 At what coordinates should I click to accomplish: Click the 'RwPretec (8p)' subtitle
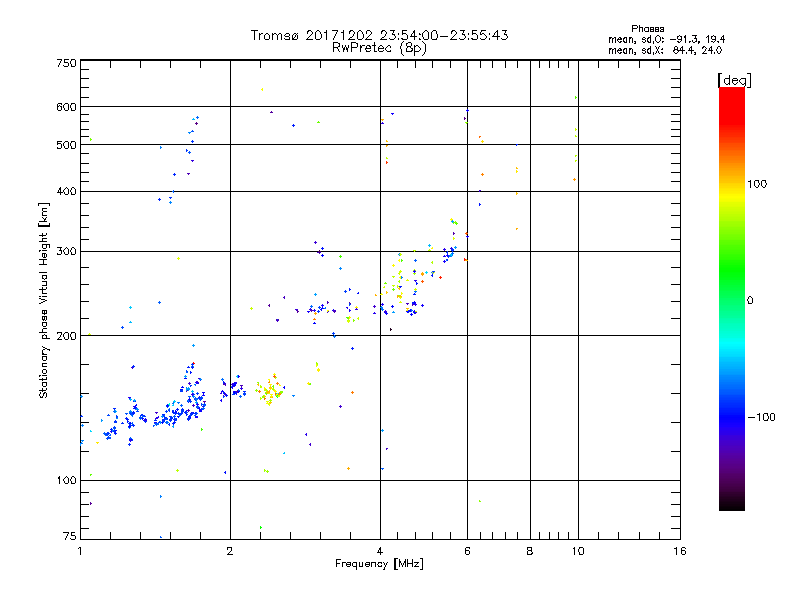click(379, 48)
